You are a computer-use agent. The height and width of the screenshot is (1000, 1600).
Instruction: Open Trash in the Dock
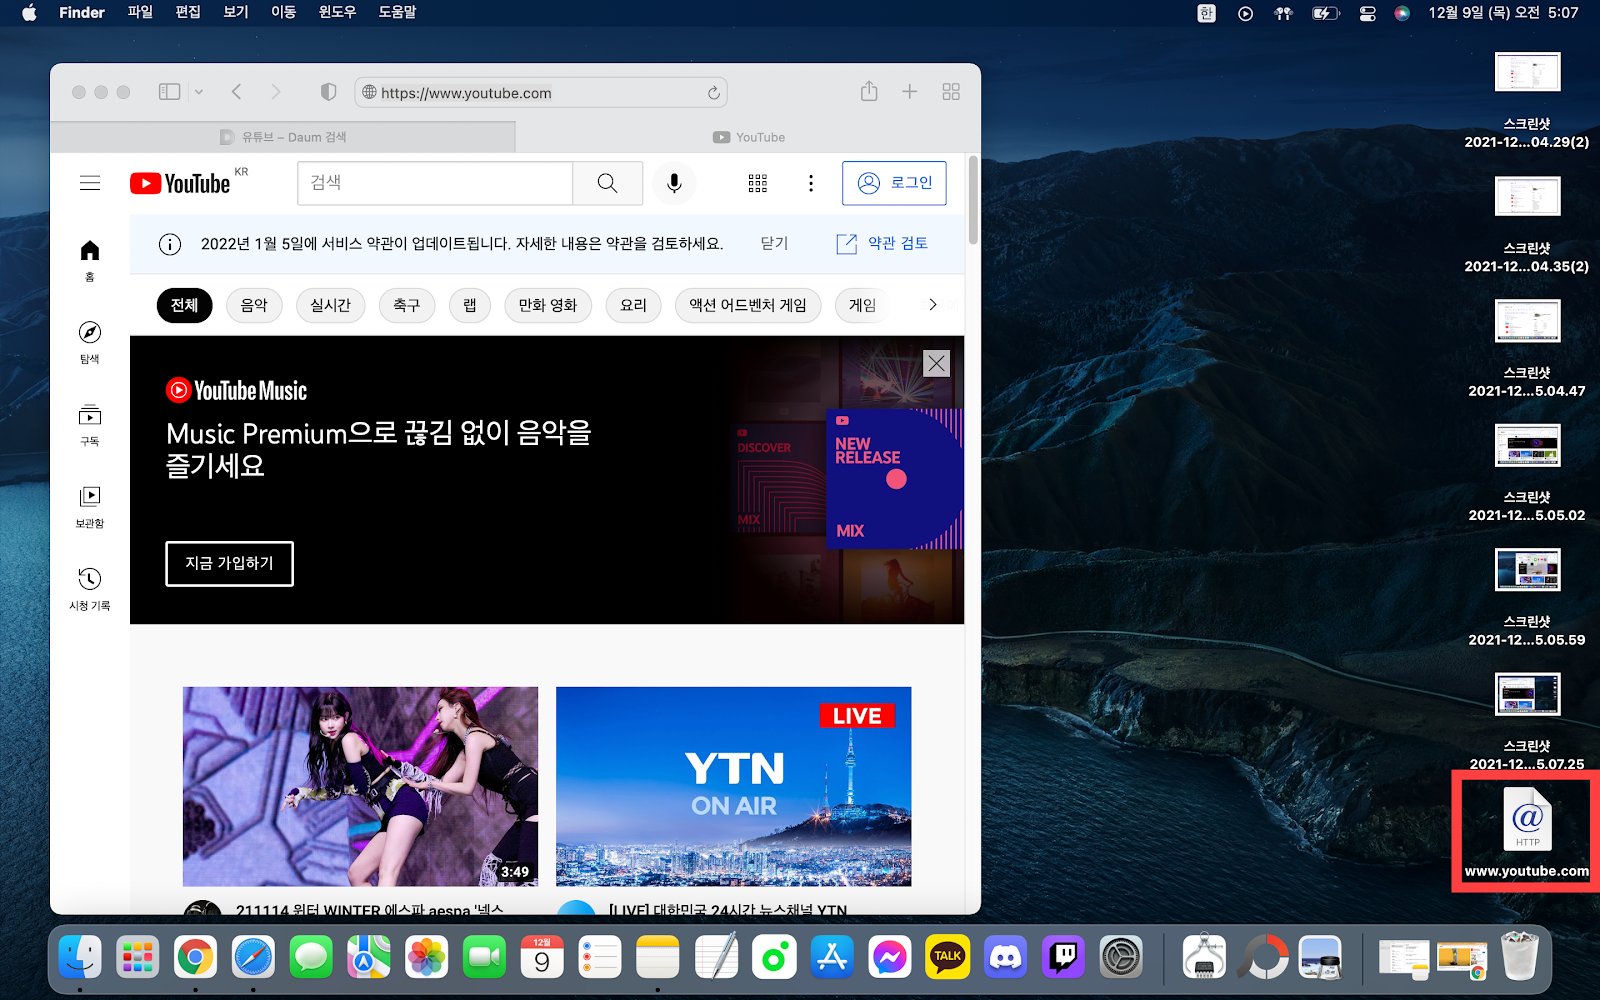[1520, 957]
